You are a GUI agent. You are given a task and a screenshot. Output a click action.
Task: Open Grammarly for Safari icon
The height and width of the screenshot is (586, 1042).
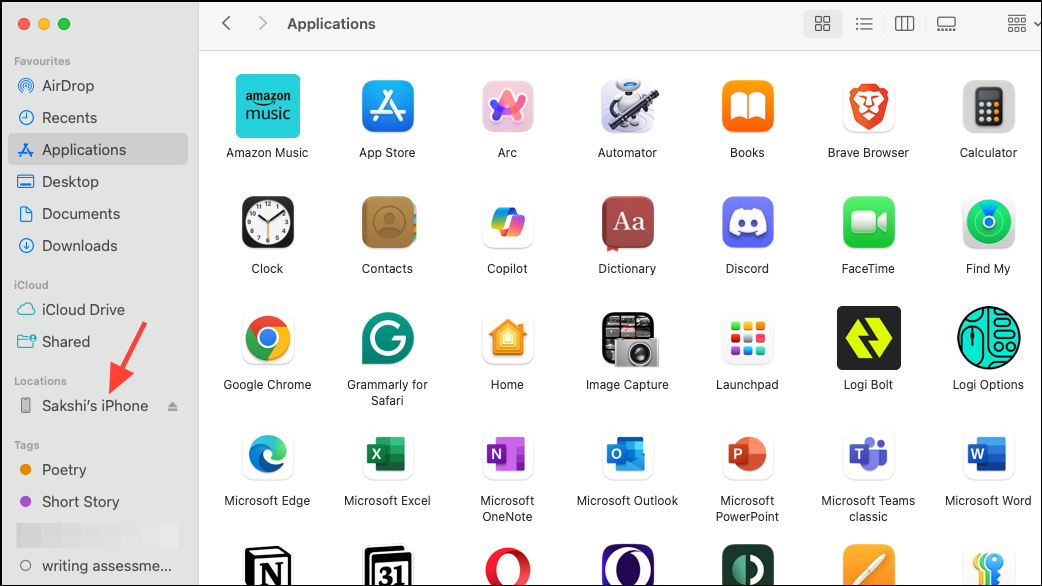(387, 338)
